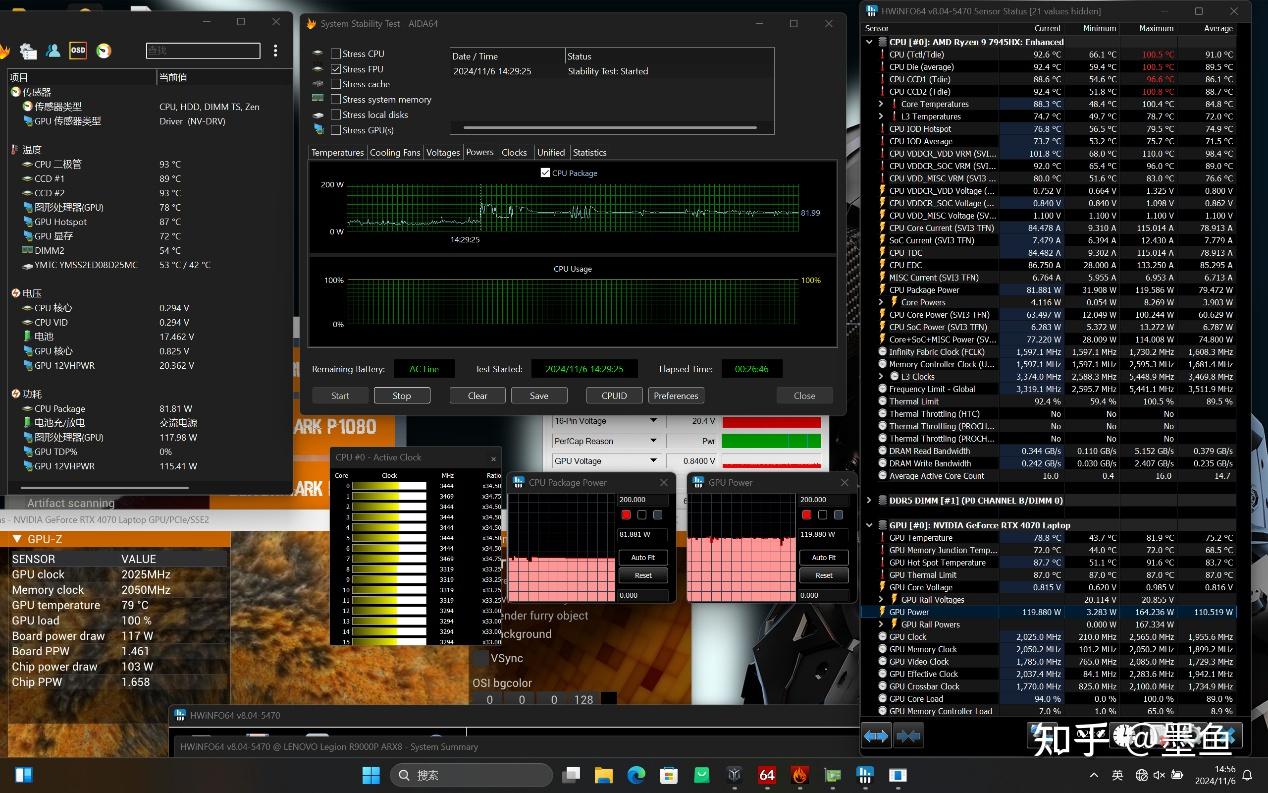Click Auto Fit in CPU Package Power graph
Image resolution: width=1268 pixels, height=793 pixels.
643,557
